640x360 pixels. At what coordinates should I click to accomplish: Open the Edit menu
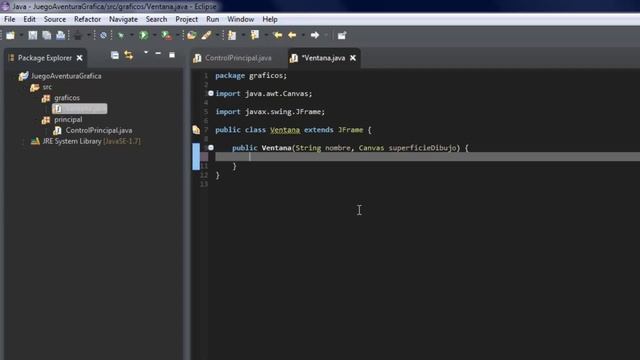tap(29, 19)
